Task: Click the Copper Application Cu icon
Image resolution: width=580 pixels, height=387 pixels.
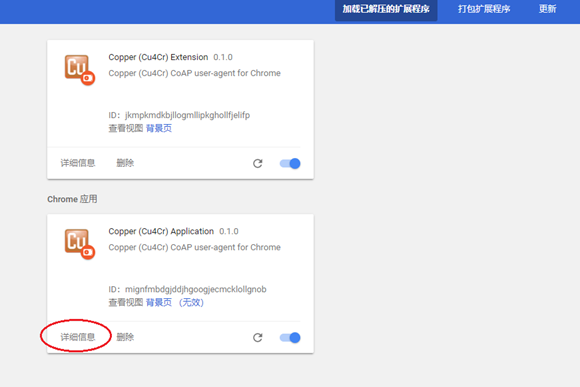Action: (x=80, y=244)
